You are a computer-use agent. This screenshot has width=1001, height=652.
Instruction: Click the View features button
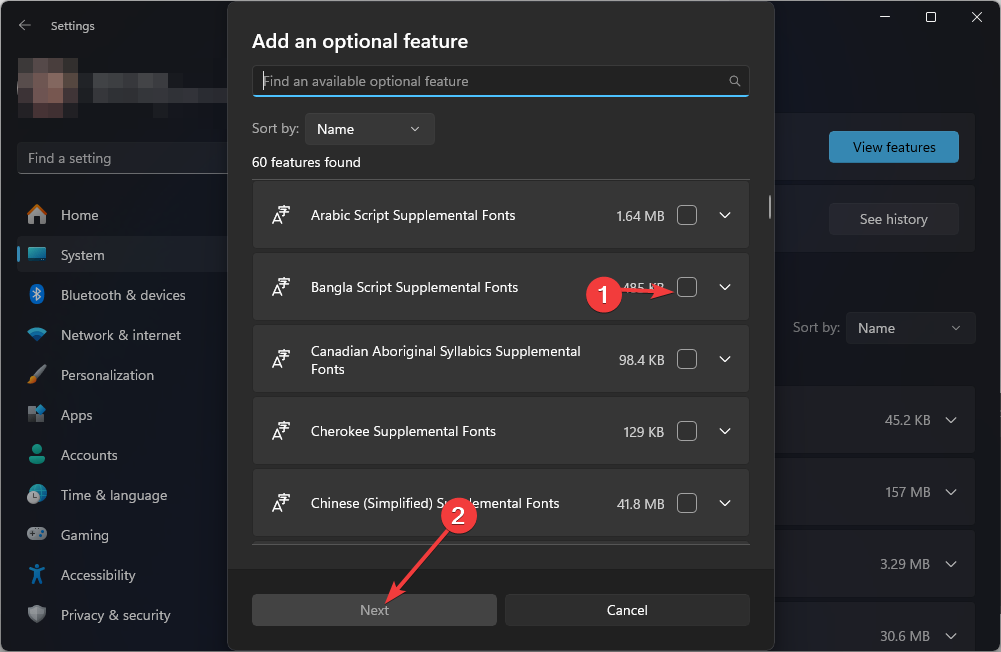[x=893, y=147]
